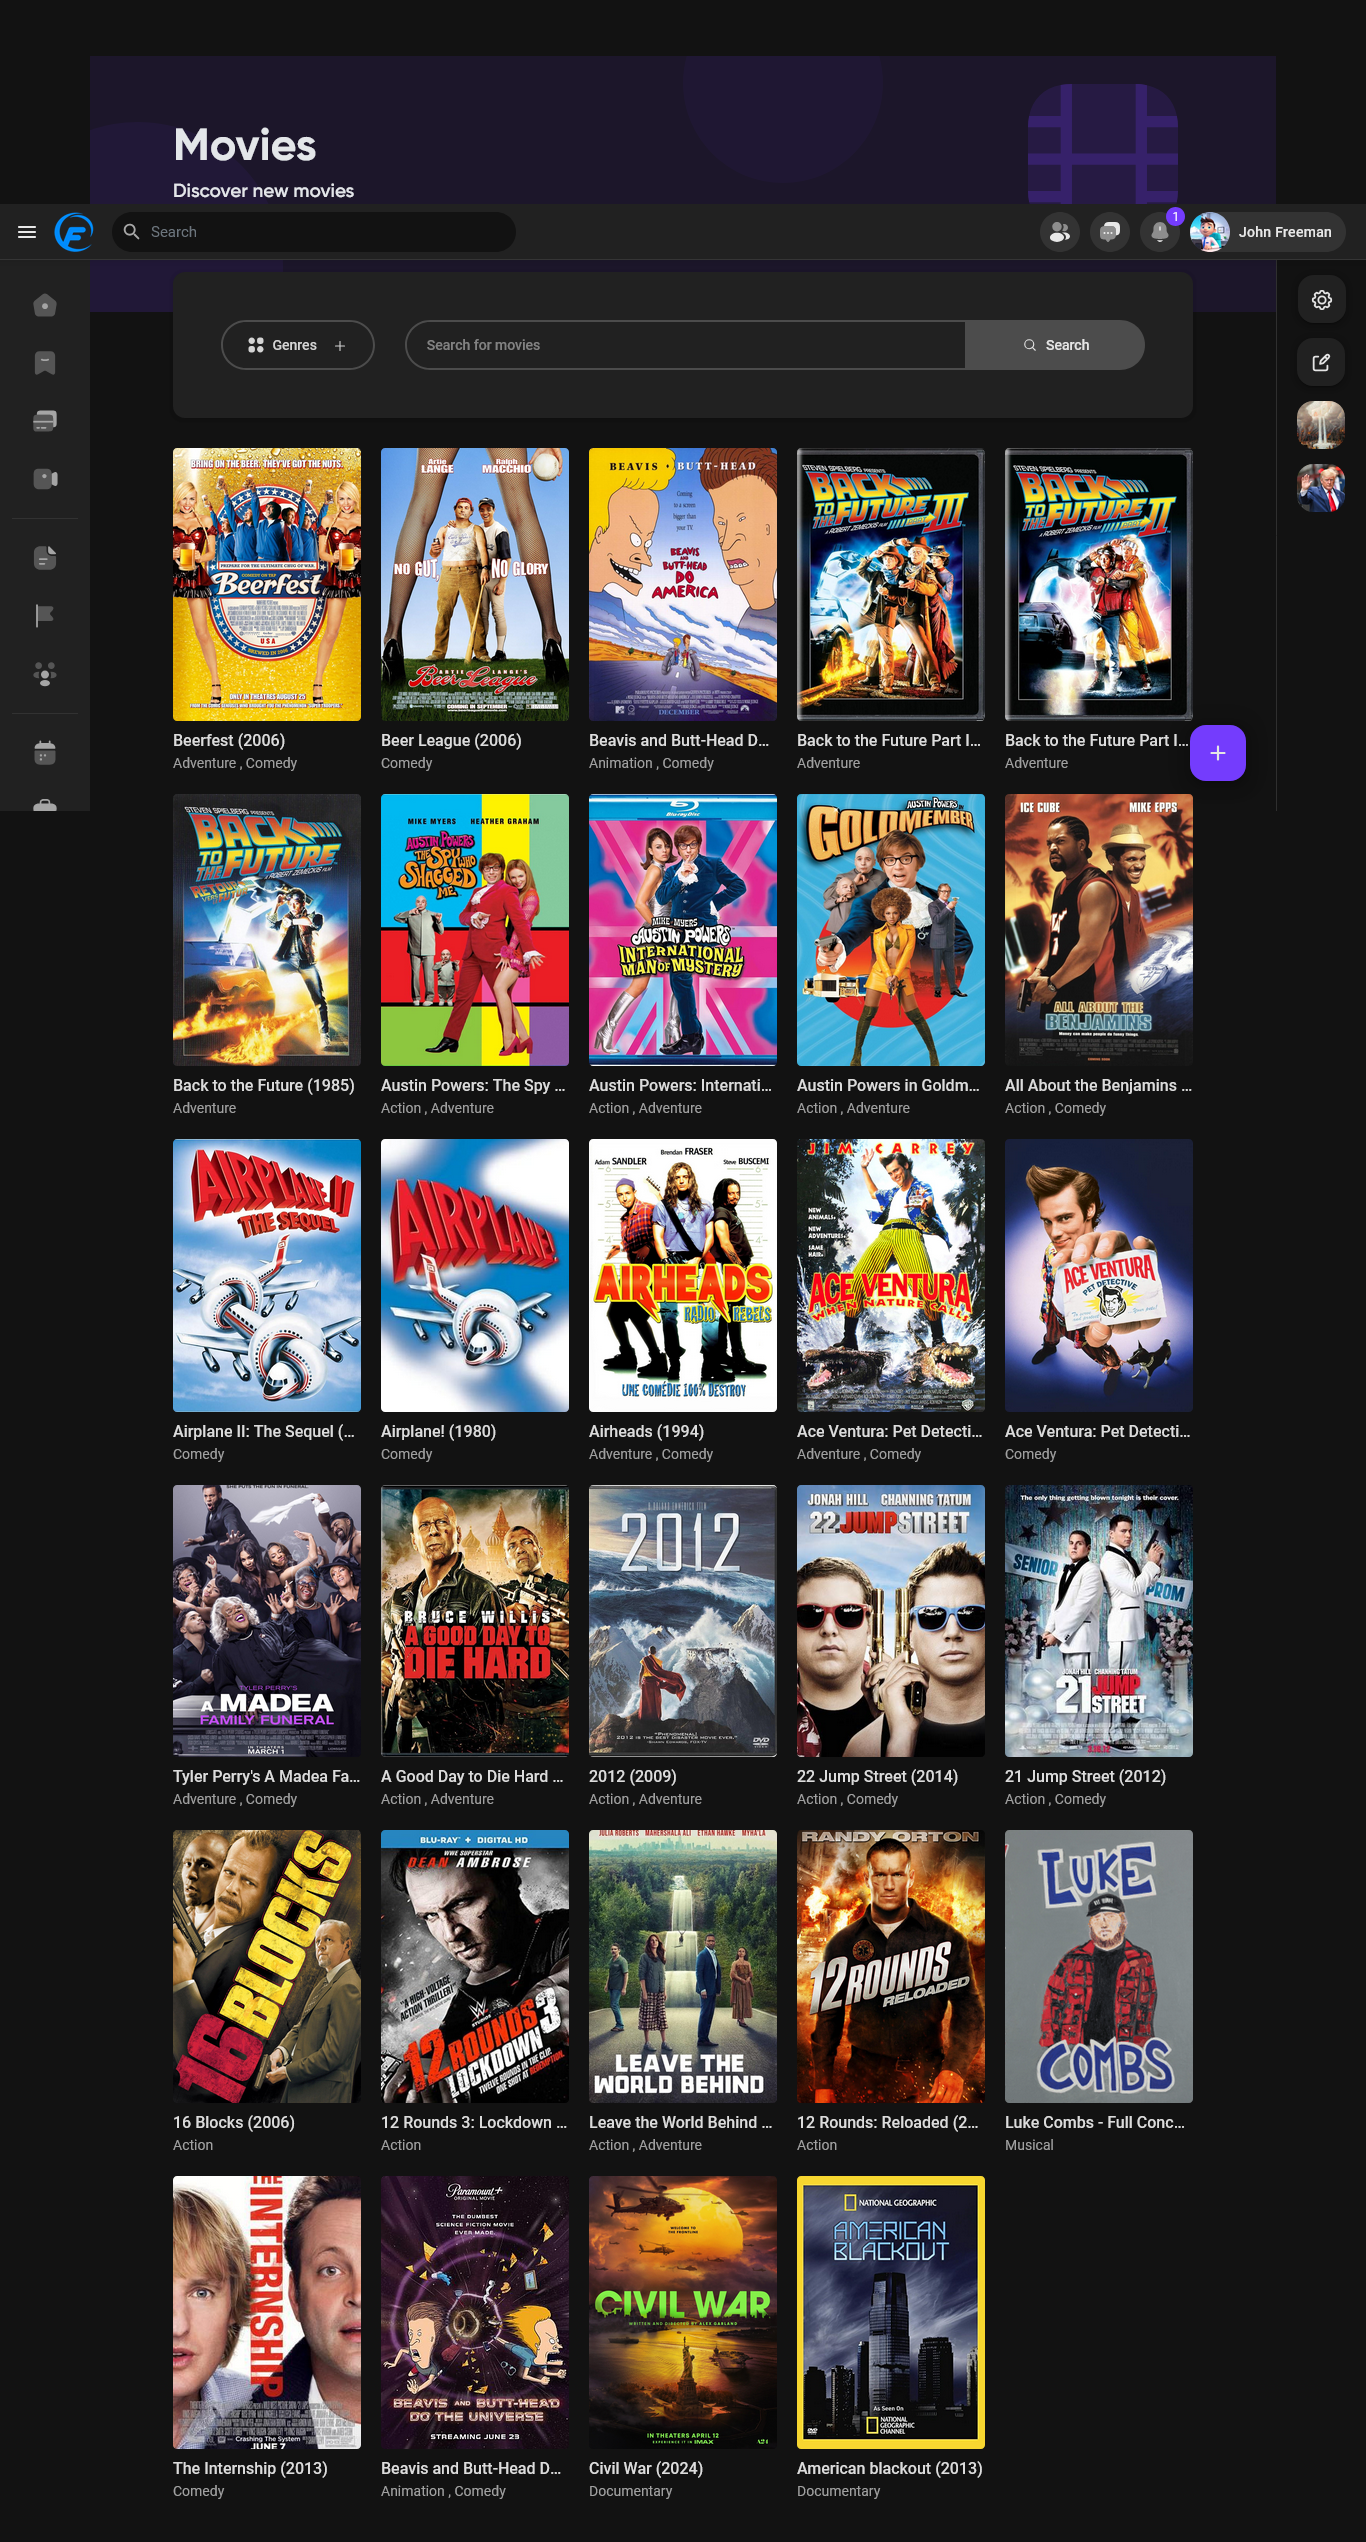Click the movie Search button
This screenshot has height=2542, width=1366.
click(x=1055, y=345)
